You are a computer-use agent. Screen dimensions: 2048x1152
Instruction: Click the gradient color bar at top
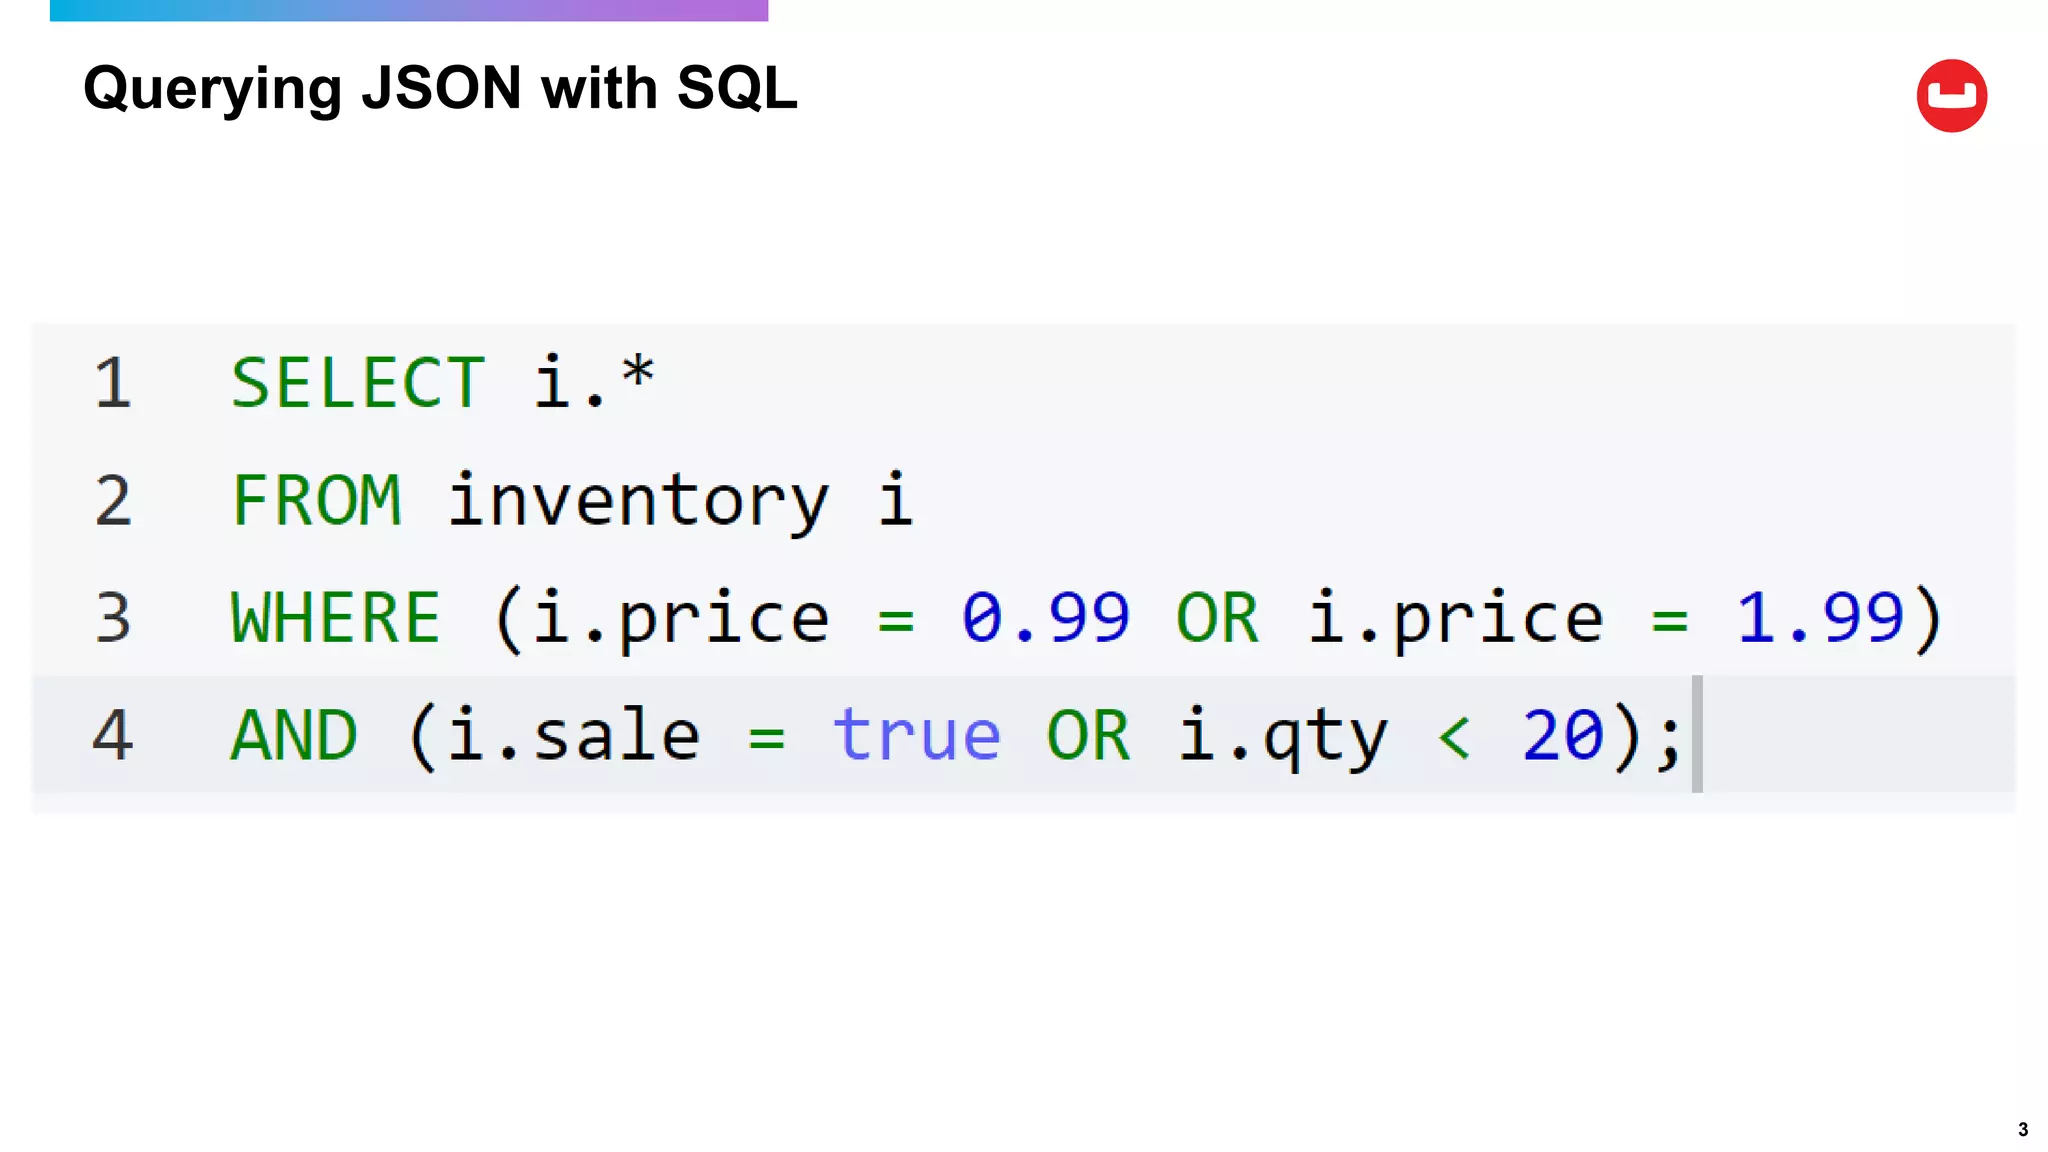pyautogui.click(x=409, y=10)
